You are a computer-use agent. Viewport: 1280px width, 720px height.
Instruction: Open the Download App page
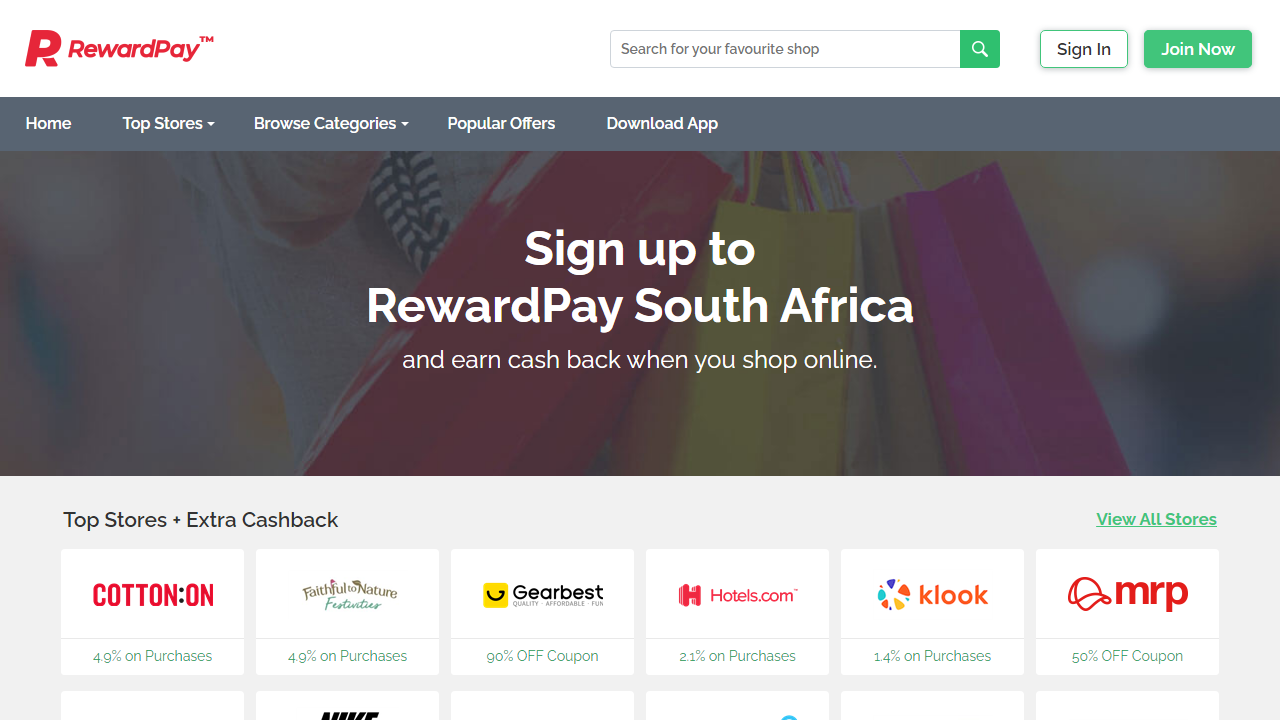[662, 123]
